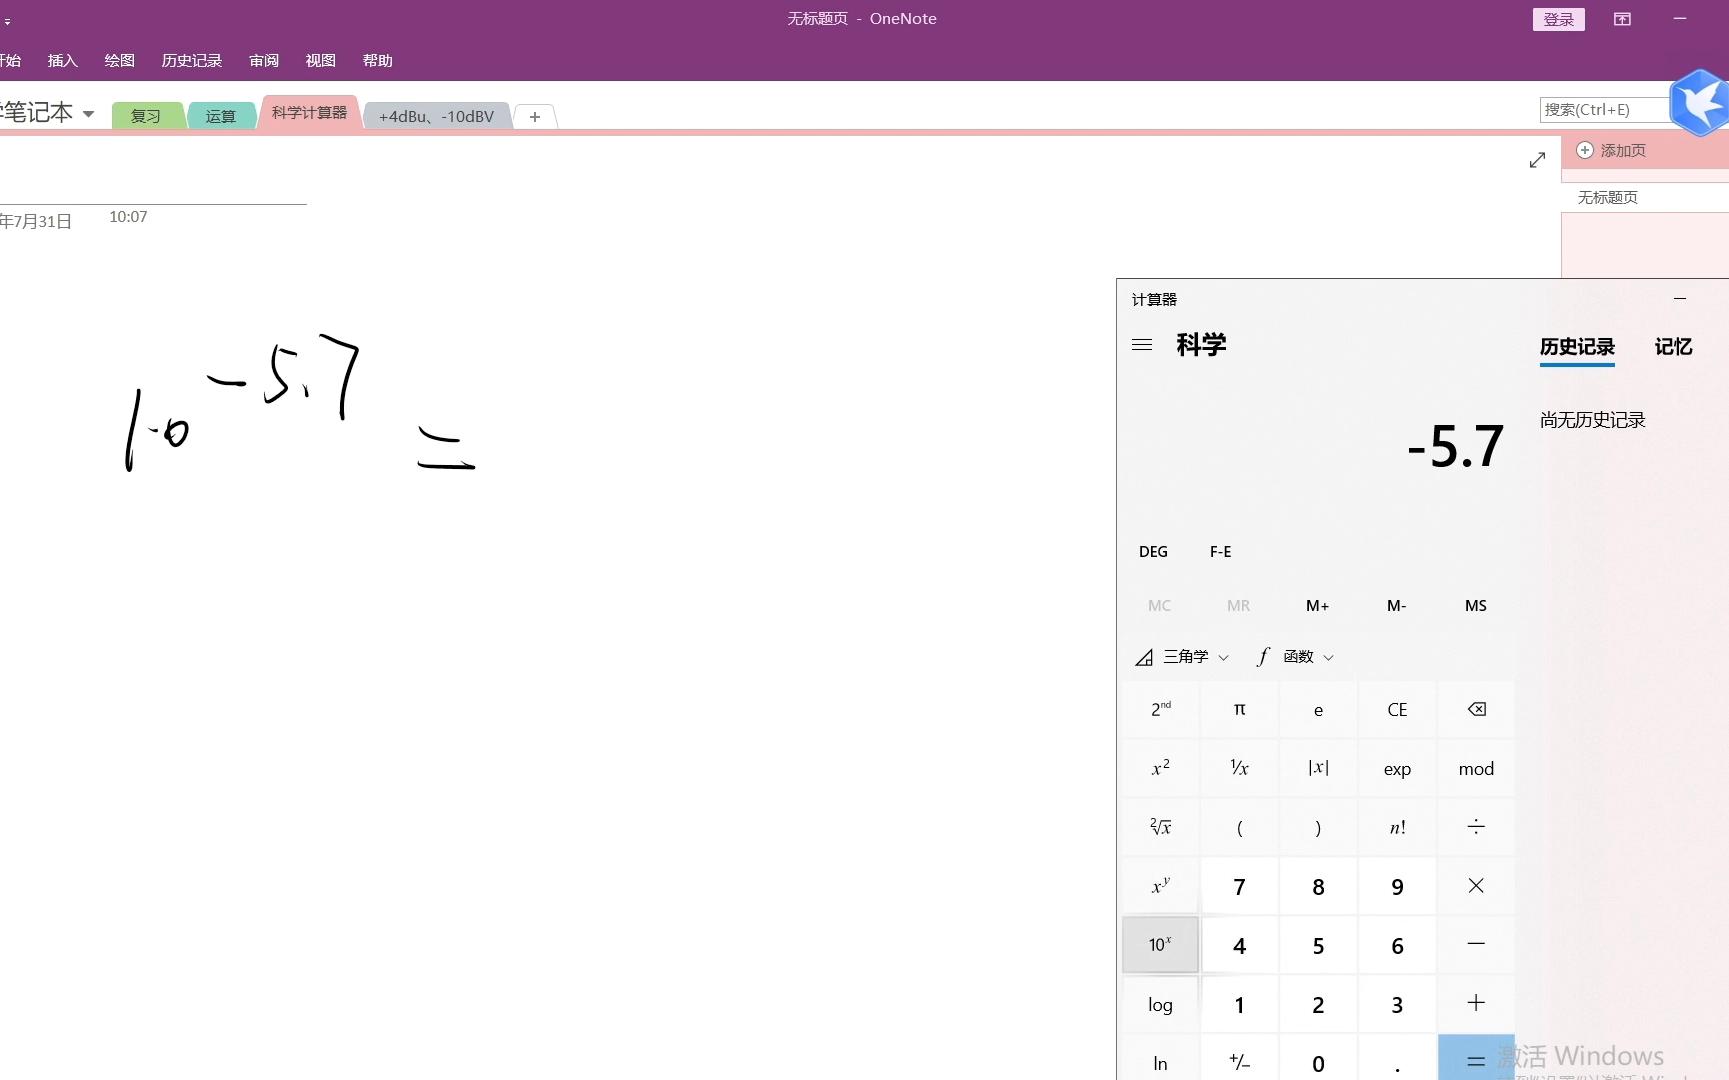
Task: Expand the 函数 functions dropdown
Action: 1295,657
